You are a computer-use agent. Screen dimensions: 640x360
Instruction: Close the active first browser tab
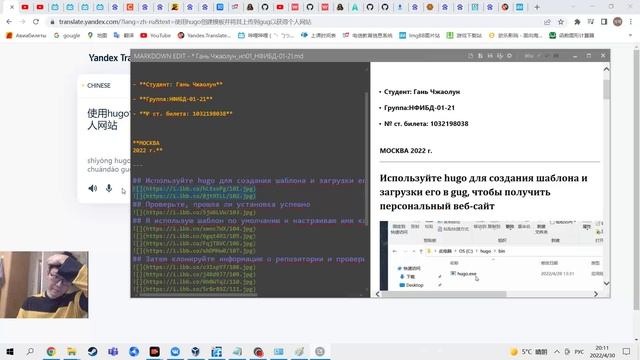(11, 7)
